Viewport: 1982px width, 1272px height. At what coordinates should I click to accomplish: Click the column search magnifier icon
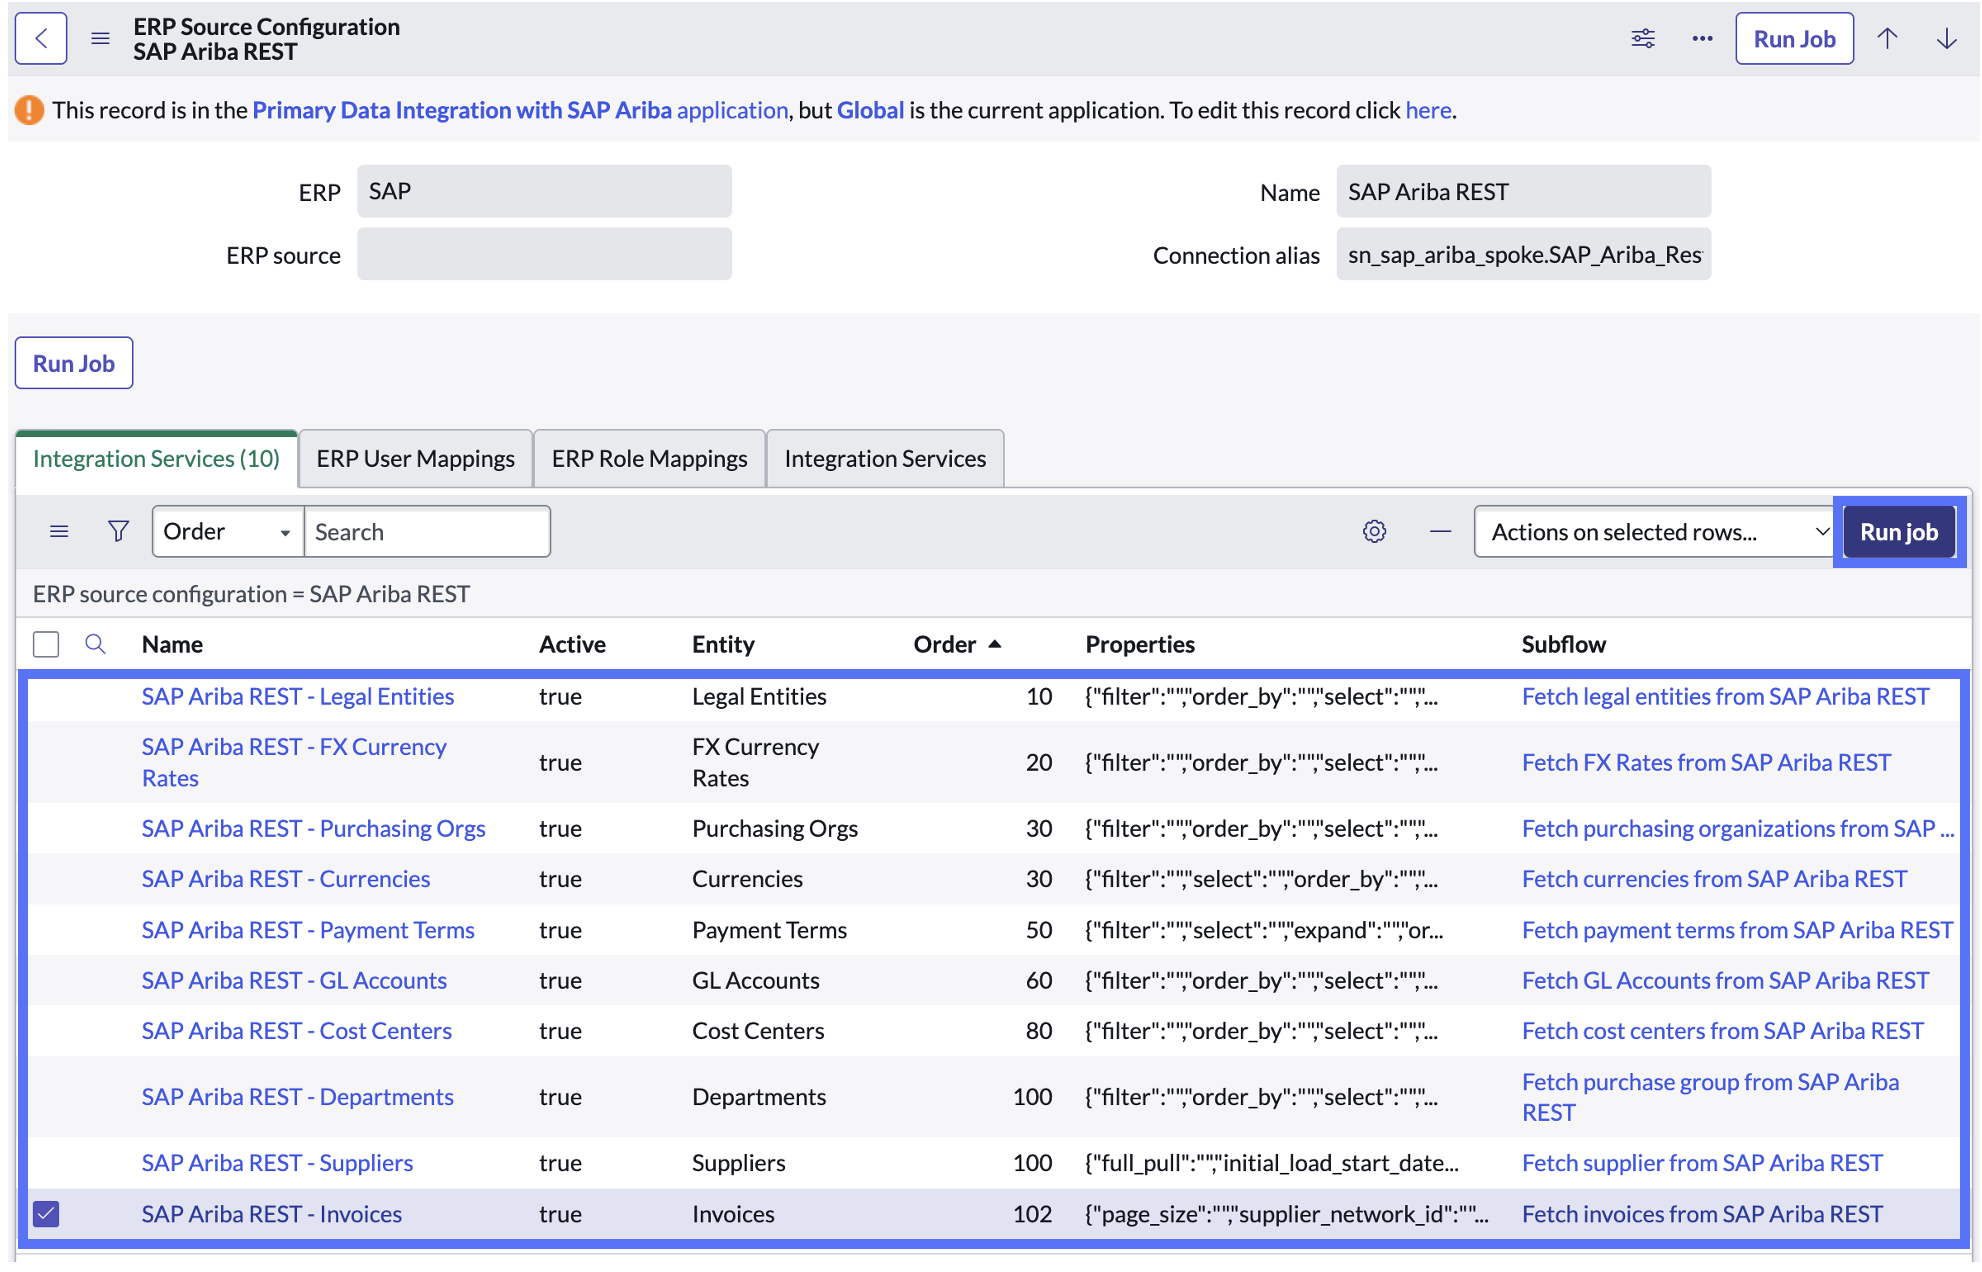coord(95,644)
